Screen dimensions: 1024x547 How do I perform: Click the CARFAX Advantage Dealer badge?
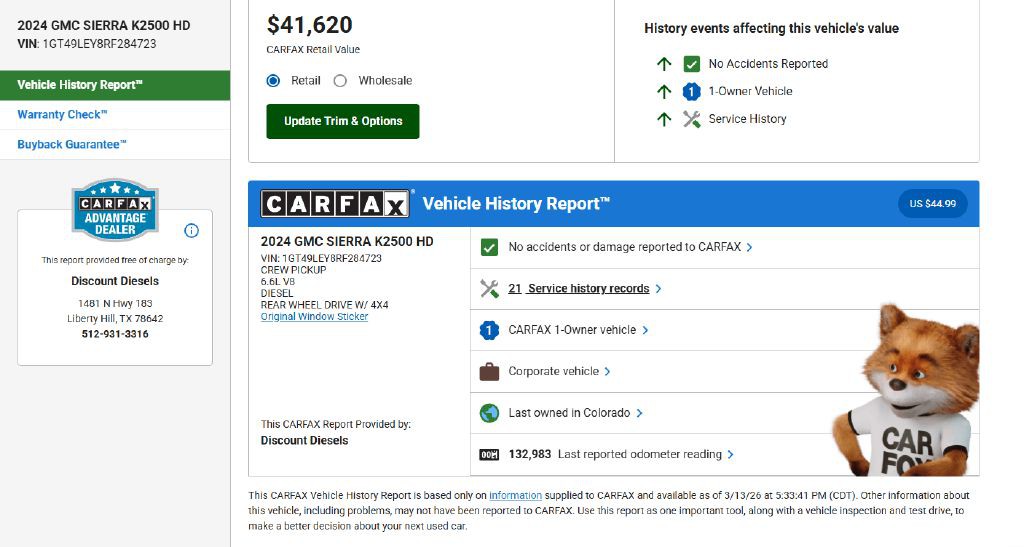coord(115,211)
